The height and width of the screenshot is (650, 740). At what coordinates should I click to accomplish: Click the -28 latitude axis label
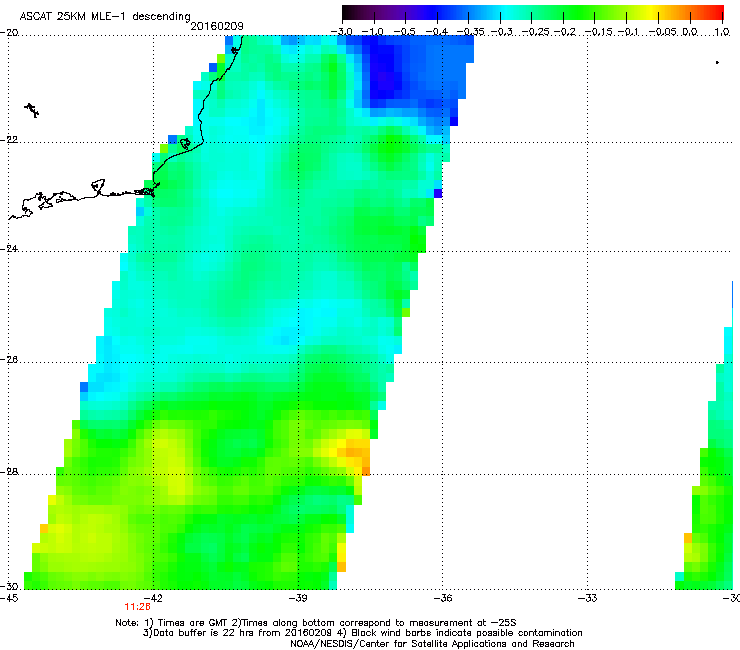click(x=9, y=471)
